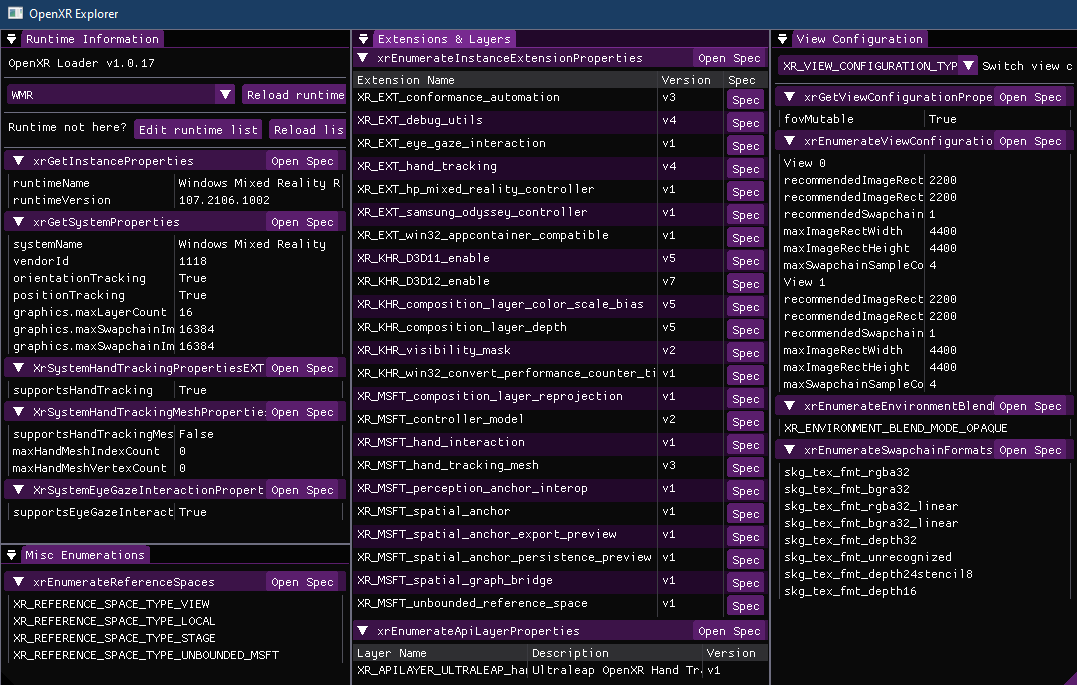Click Spec button for XR_MSFT_controller_model
The width and height of the screenshot is (1077, 685).
click(x=745, y=423)
